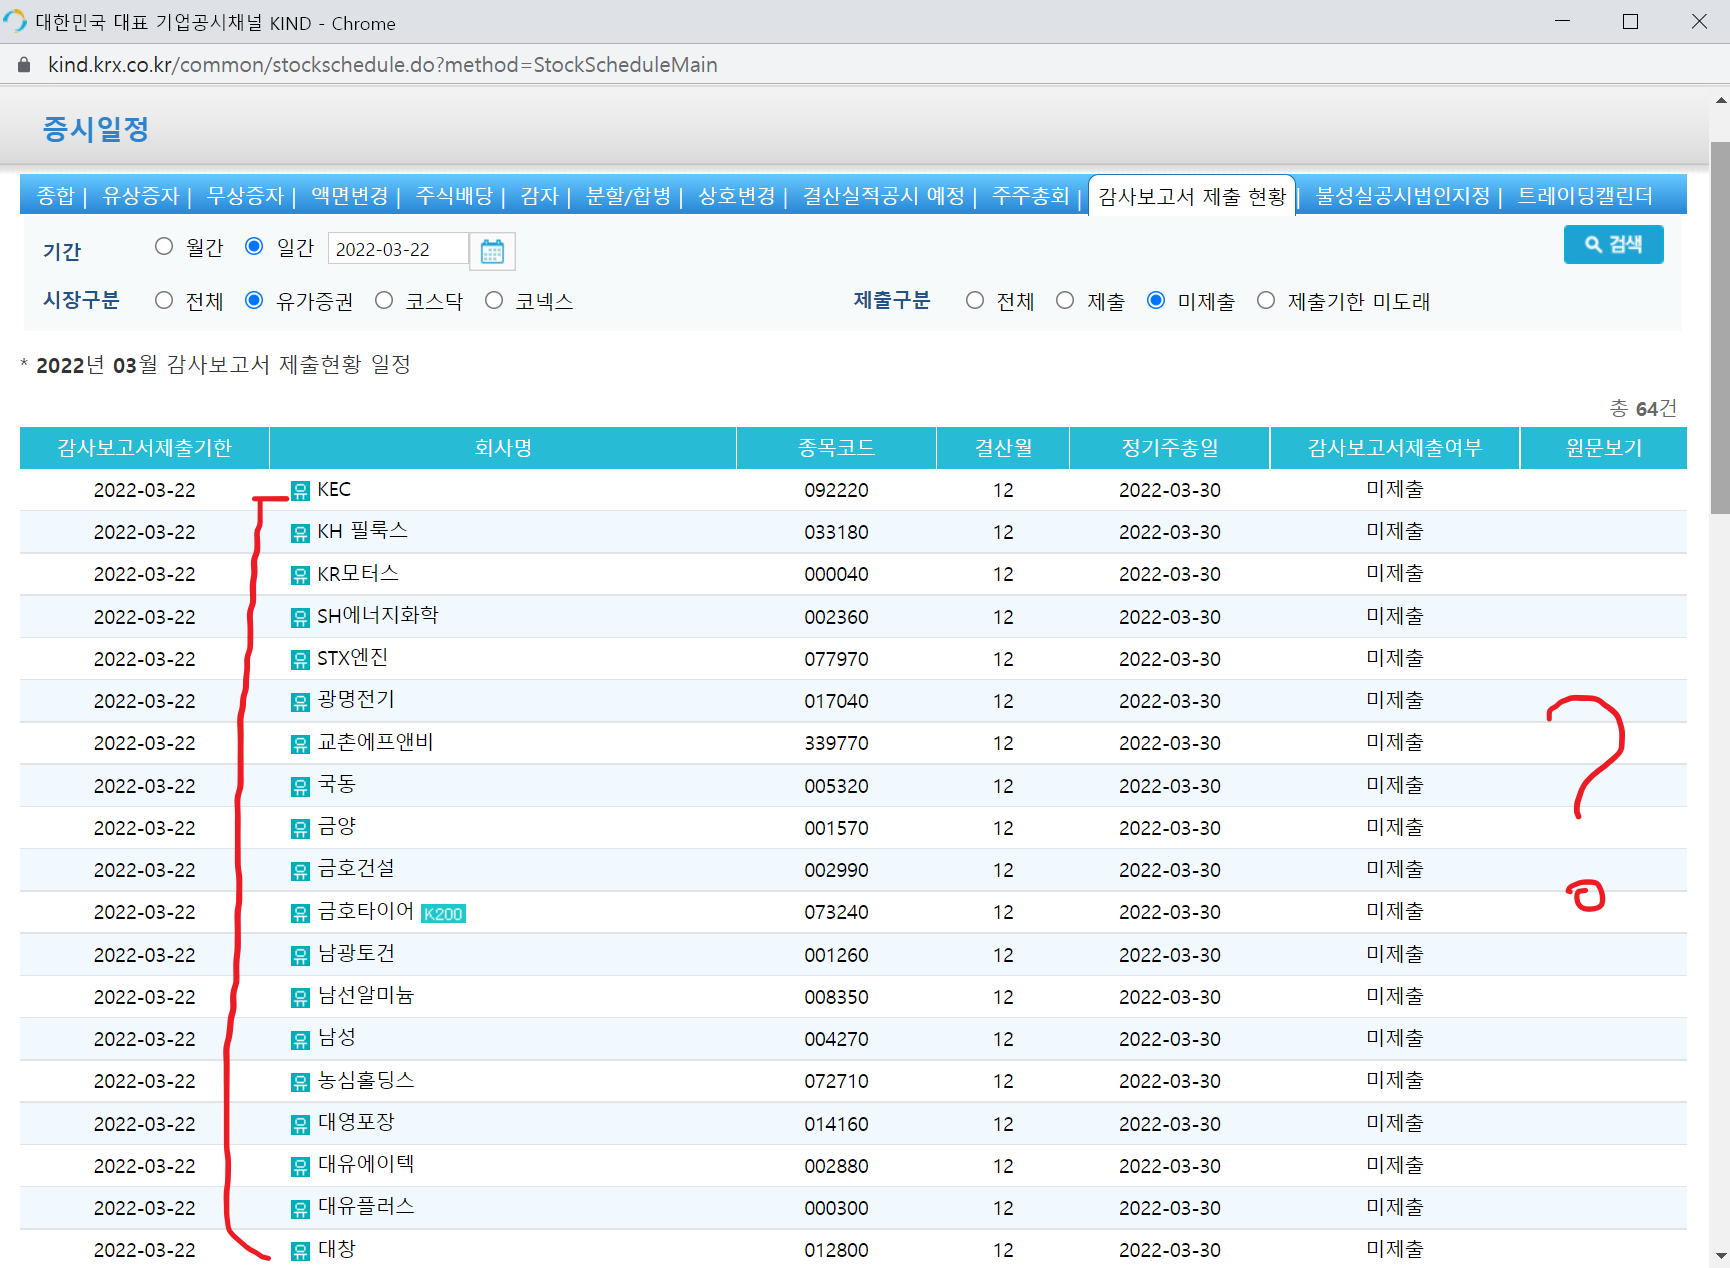Switch to the 유상증자 tab
This screenshot has height=1268, width=1730.
point(141,196)
